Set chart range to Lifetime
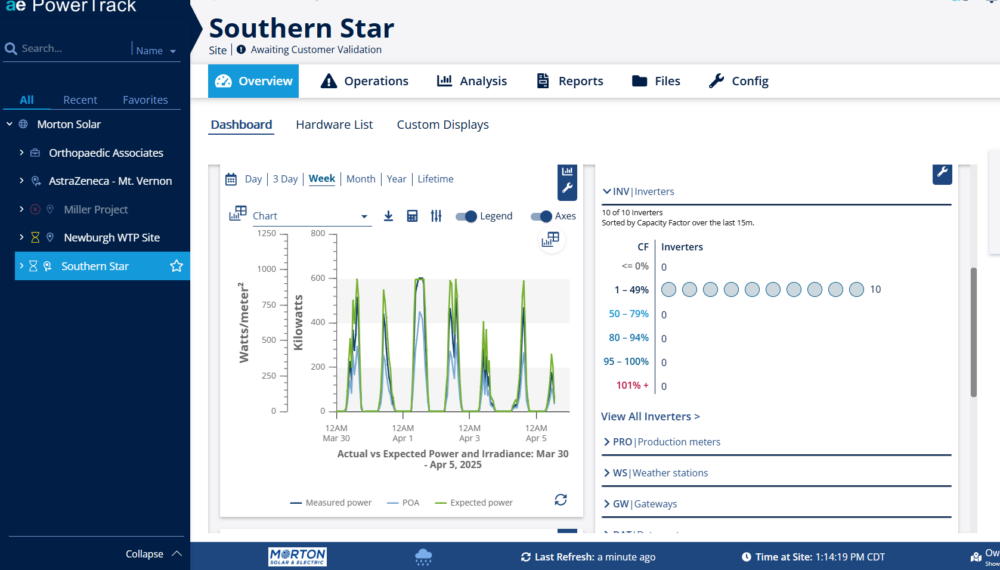The height and width of the screenshot is (570, 1000). coord(436,179)
